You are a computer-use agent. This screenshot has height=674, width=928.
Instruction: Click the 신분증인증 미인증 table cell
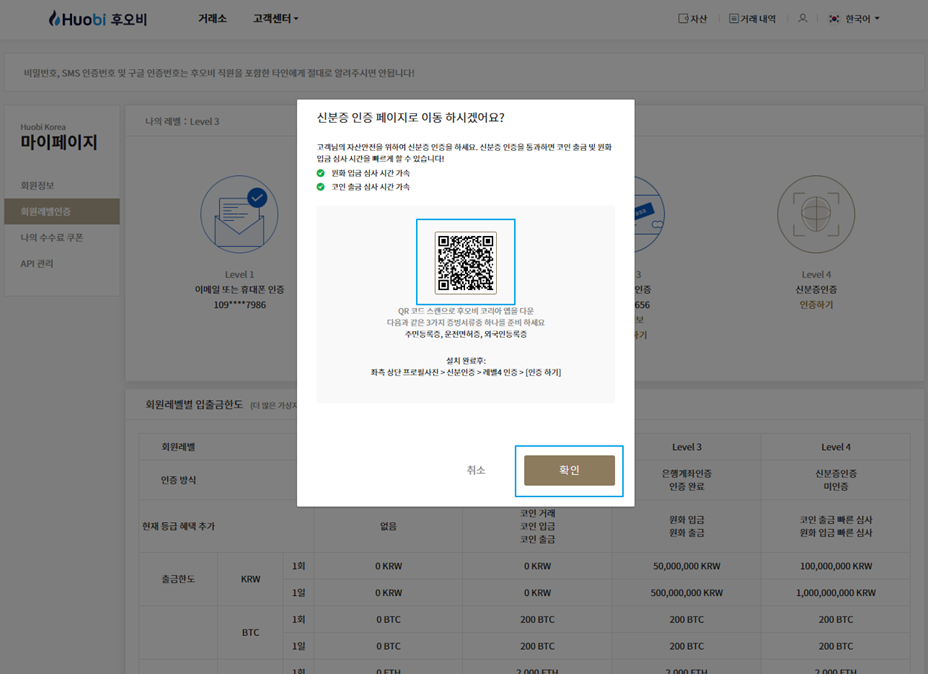tap(836, 480)
